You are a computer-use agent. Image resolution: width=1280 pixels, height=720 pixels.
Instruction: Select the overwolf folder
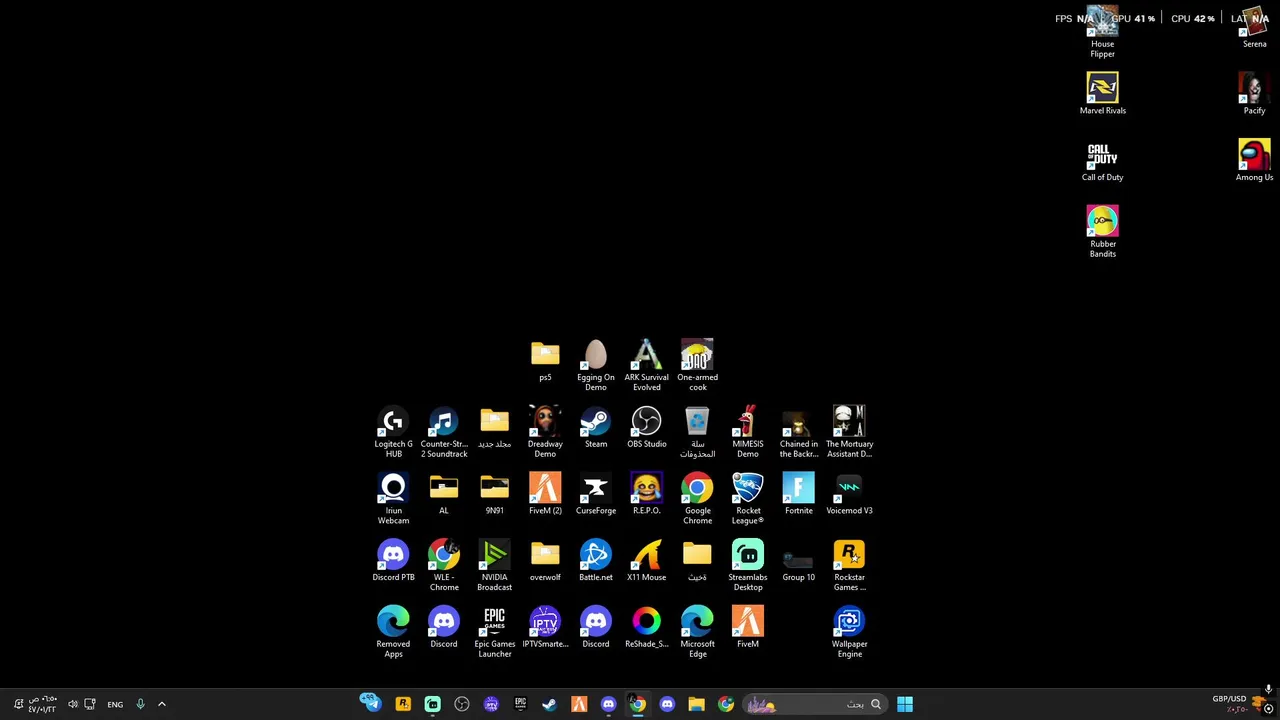[x=545, y=561]
